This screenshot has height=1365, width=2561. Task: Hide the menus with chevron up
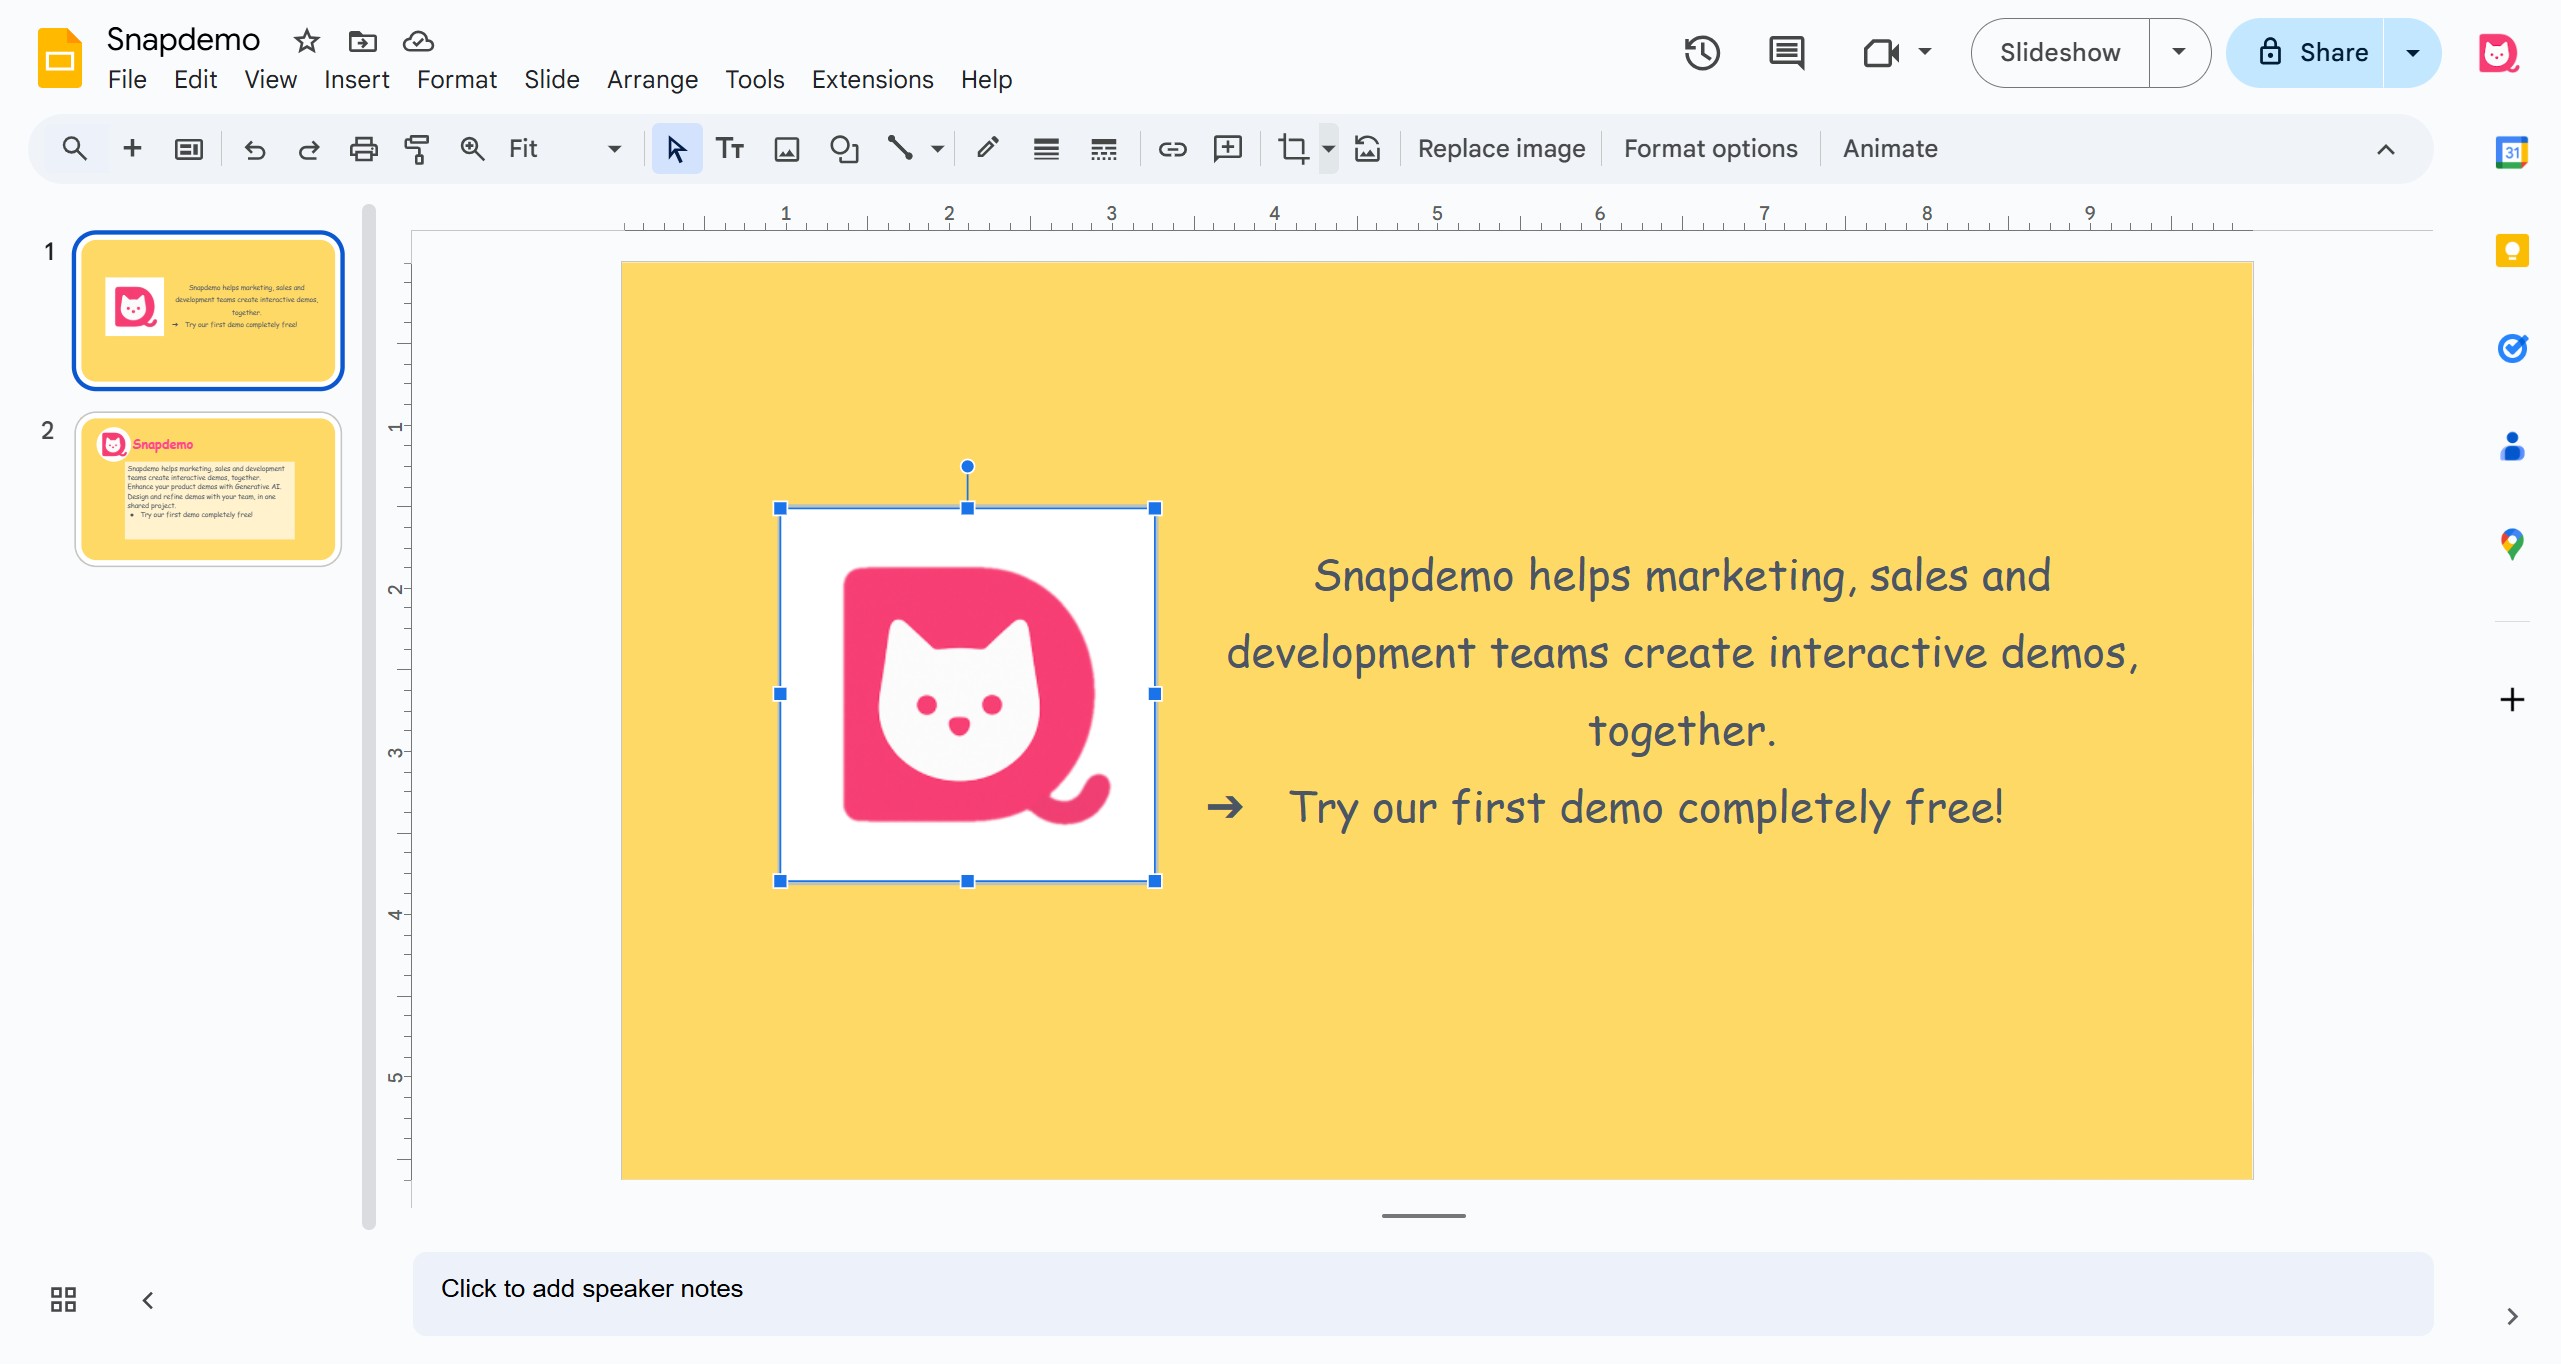[2385, 149]
